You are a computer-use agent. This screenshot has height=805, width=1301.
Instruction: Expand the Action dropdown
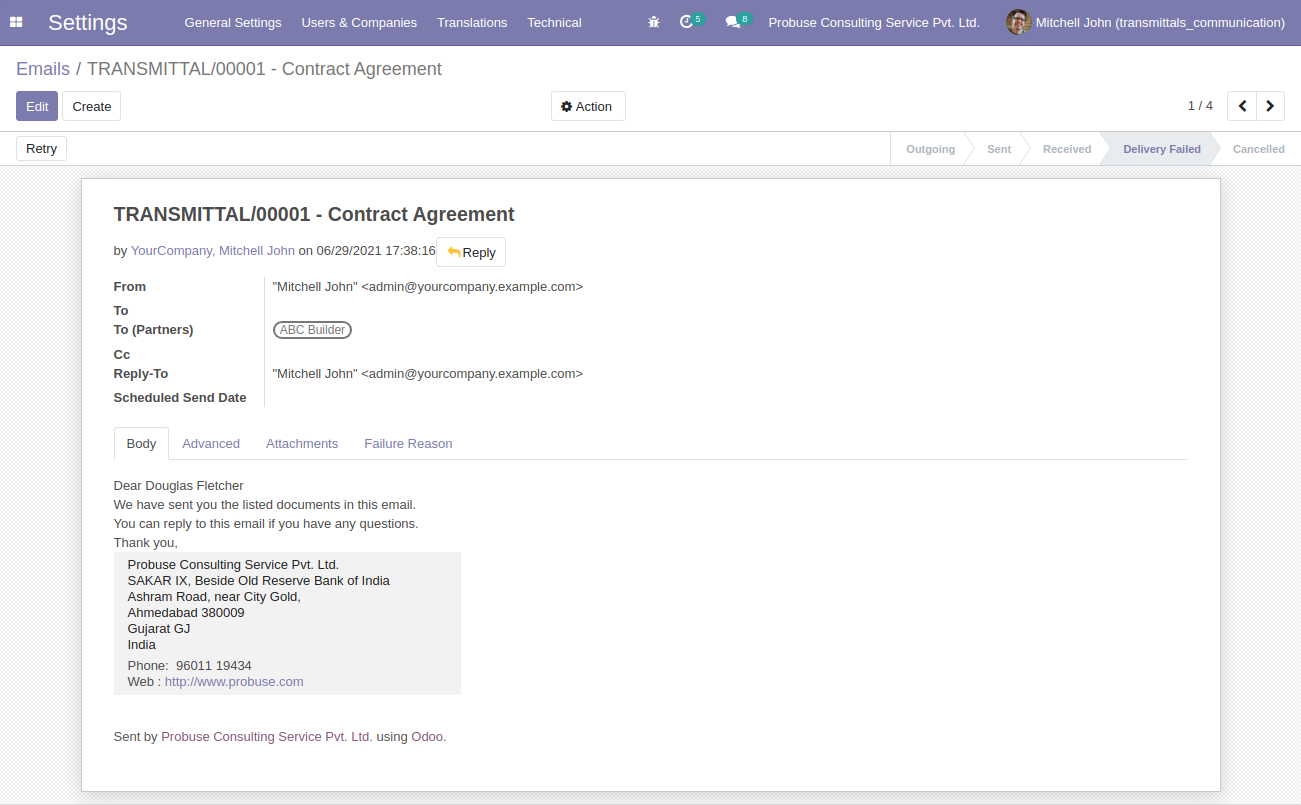tap(588, 106)
